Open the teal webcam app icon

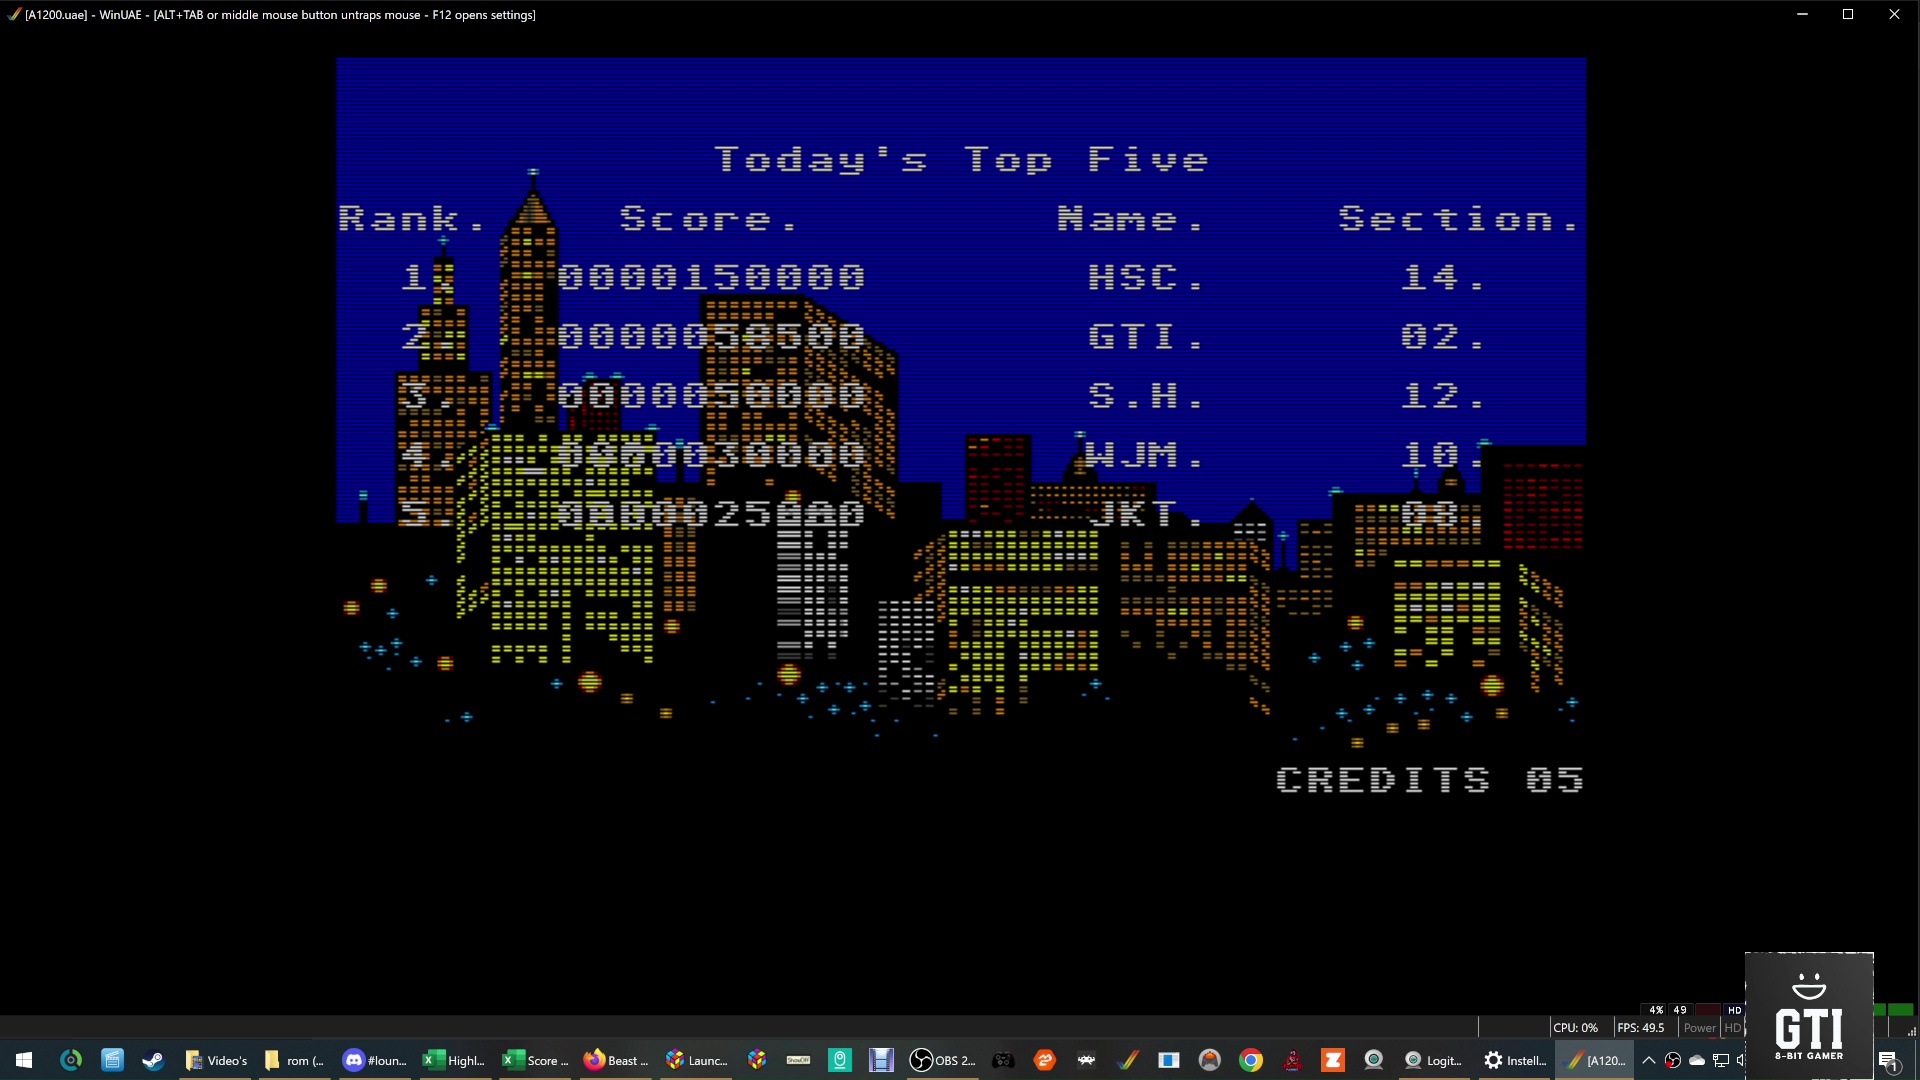[840, 1060]
